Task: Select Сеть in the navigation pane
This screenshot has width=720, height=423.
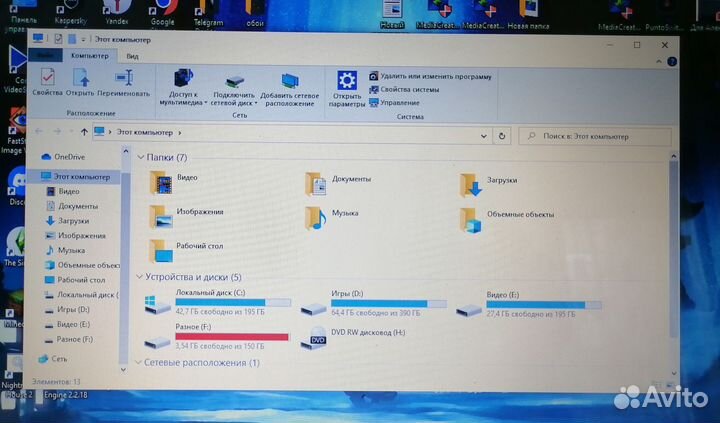Action: coord(58,359)
